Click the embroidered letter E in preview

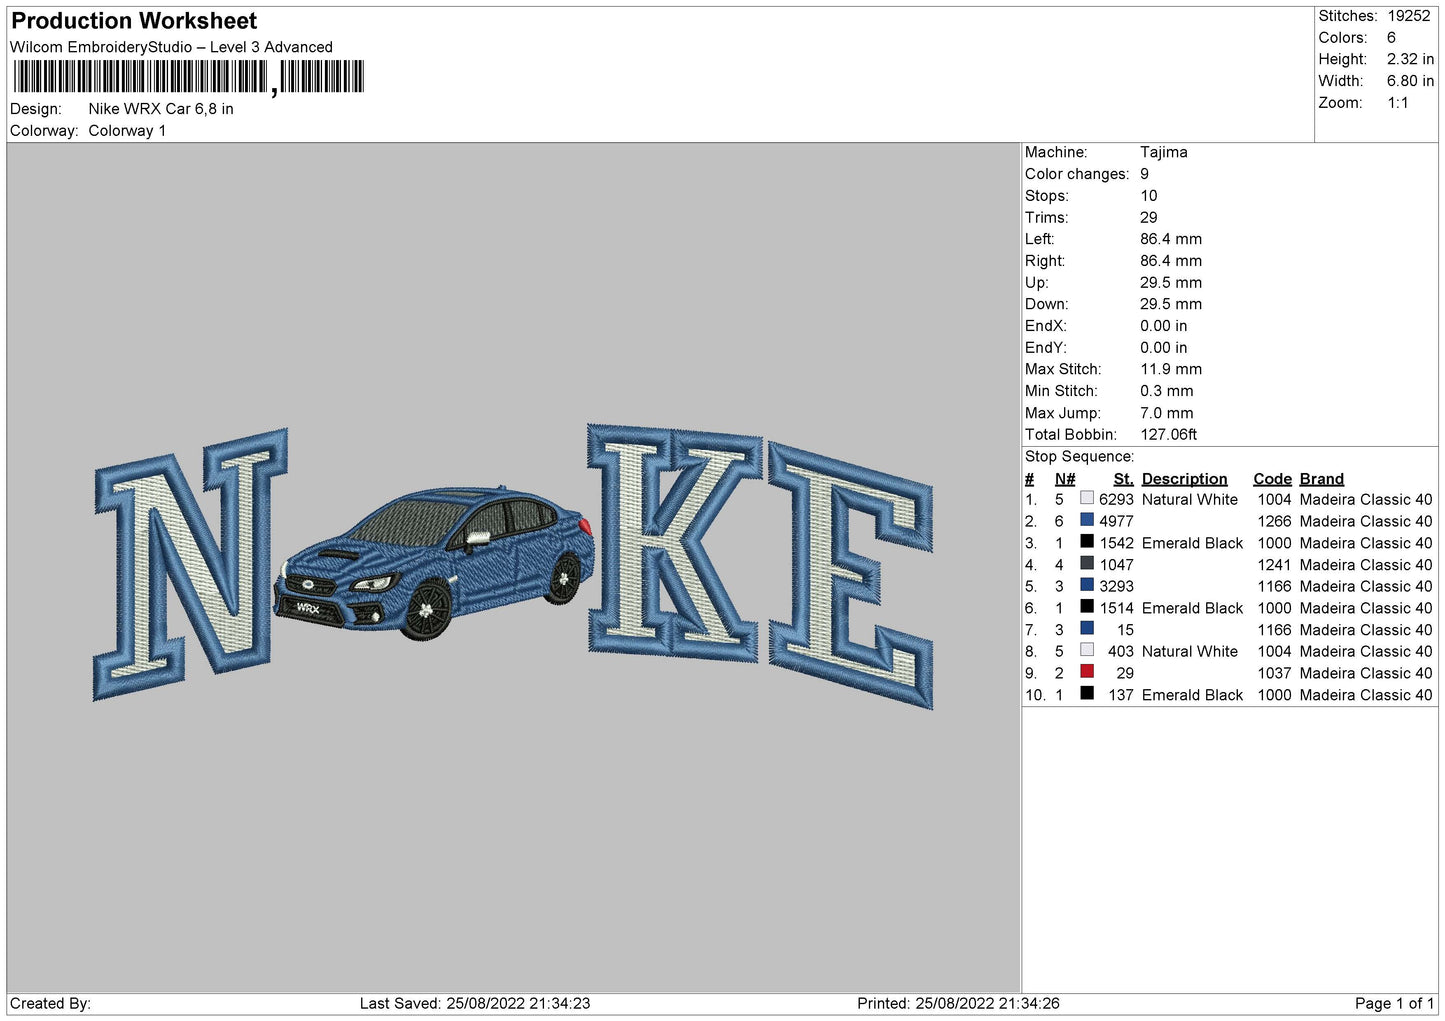[x=850, y=576]
